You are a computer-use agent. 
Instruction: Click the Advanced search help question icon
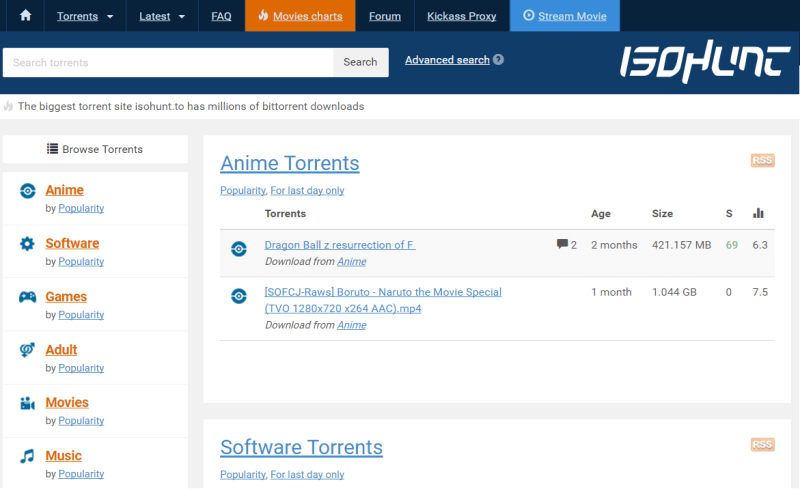tap(498, 60)
